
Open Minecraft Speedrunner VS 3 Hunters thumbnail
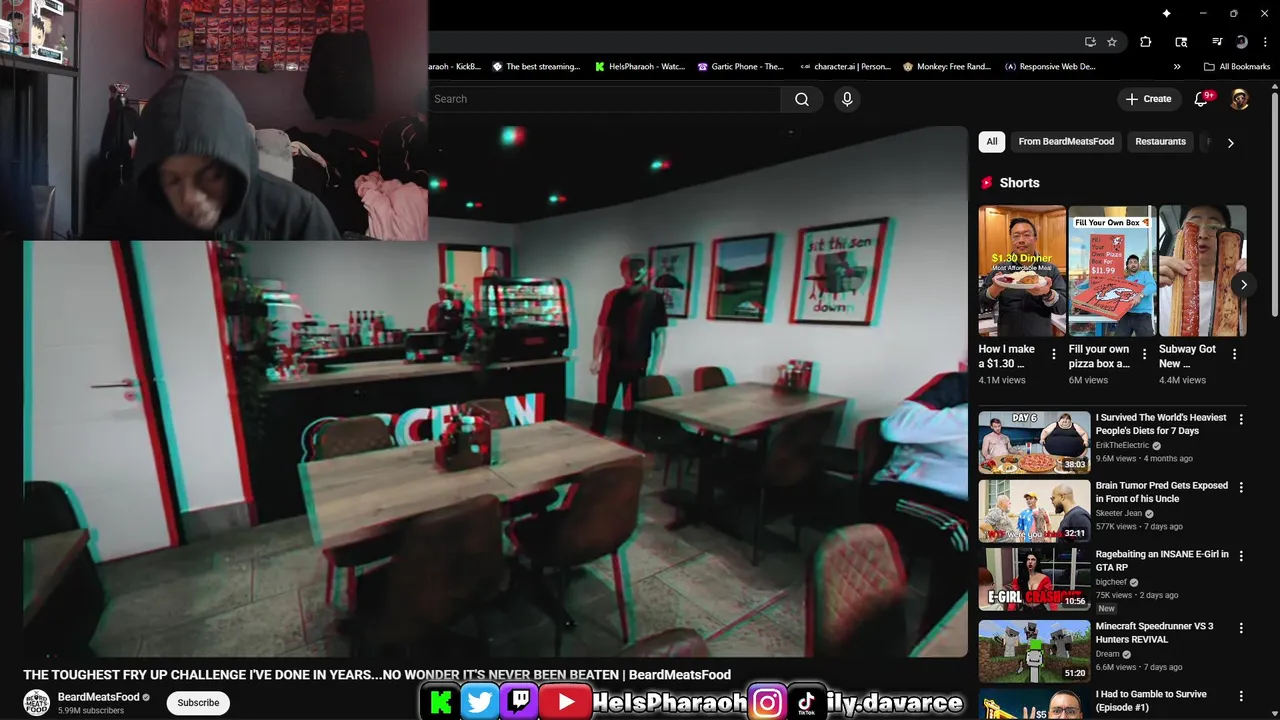[x=1034, y=651]
